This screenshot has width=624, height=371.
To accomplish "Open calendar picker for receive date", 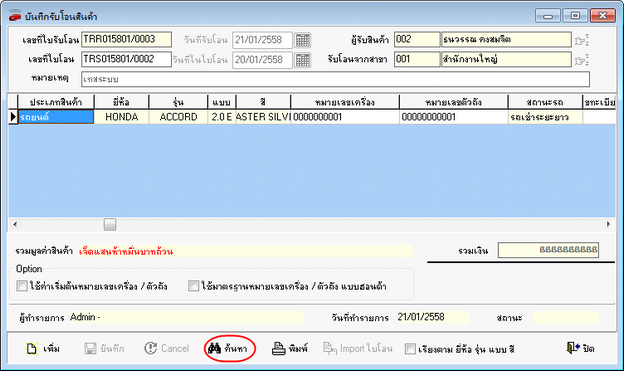I will tap(302, 40).
